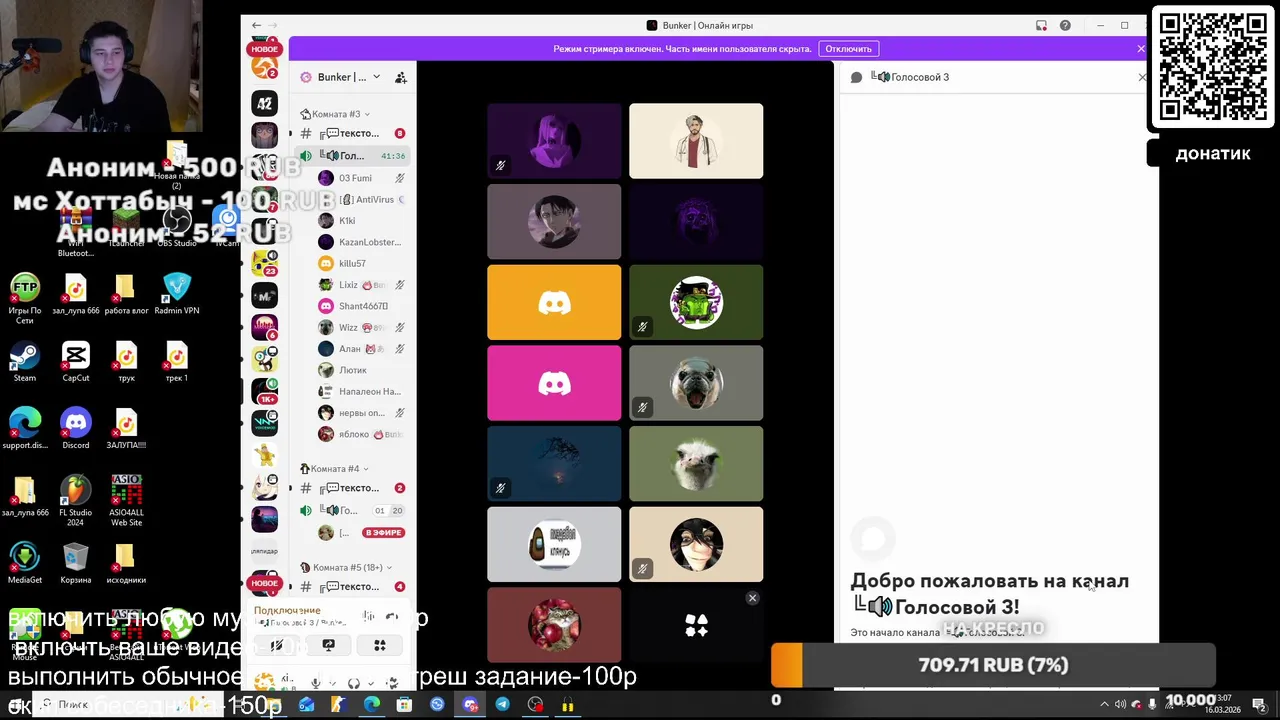Select the ostrich avatar video tile
Viewport: 1280px width, 720px height.
(x=696, y=464)
